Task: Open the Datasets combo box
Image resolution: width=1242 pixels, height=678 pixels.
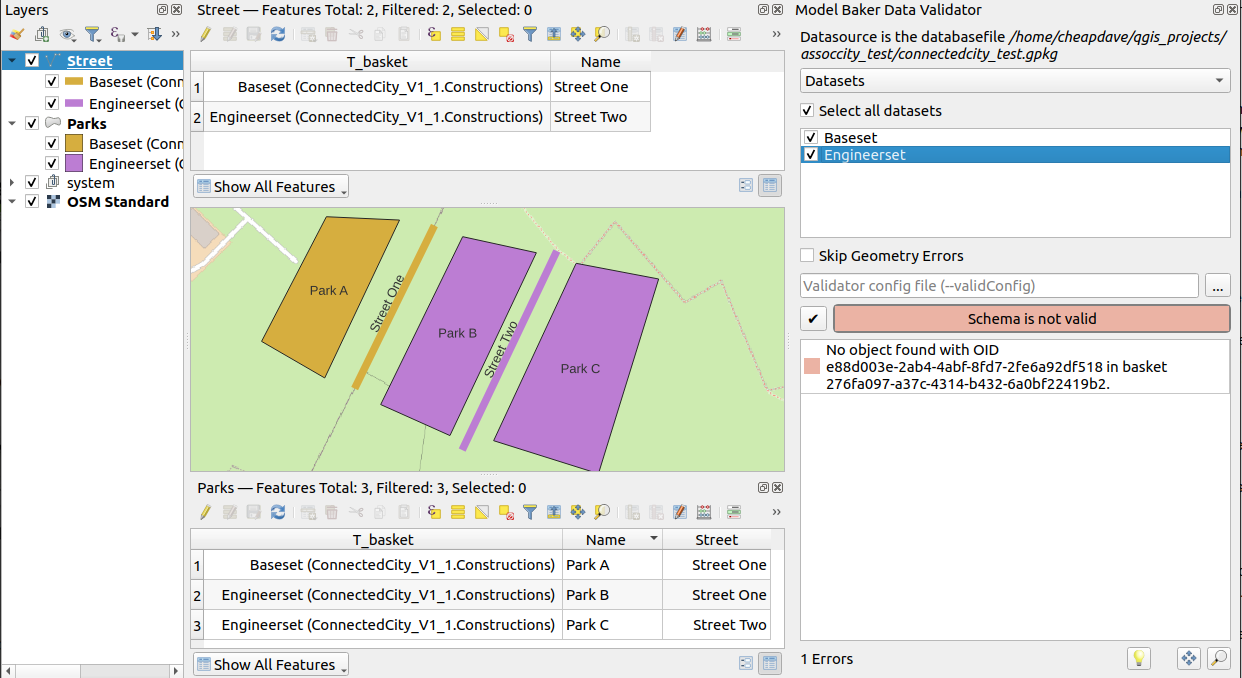Action: (1015, 81)
